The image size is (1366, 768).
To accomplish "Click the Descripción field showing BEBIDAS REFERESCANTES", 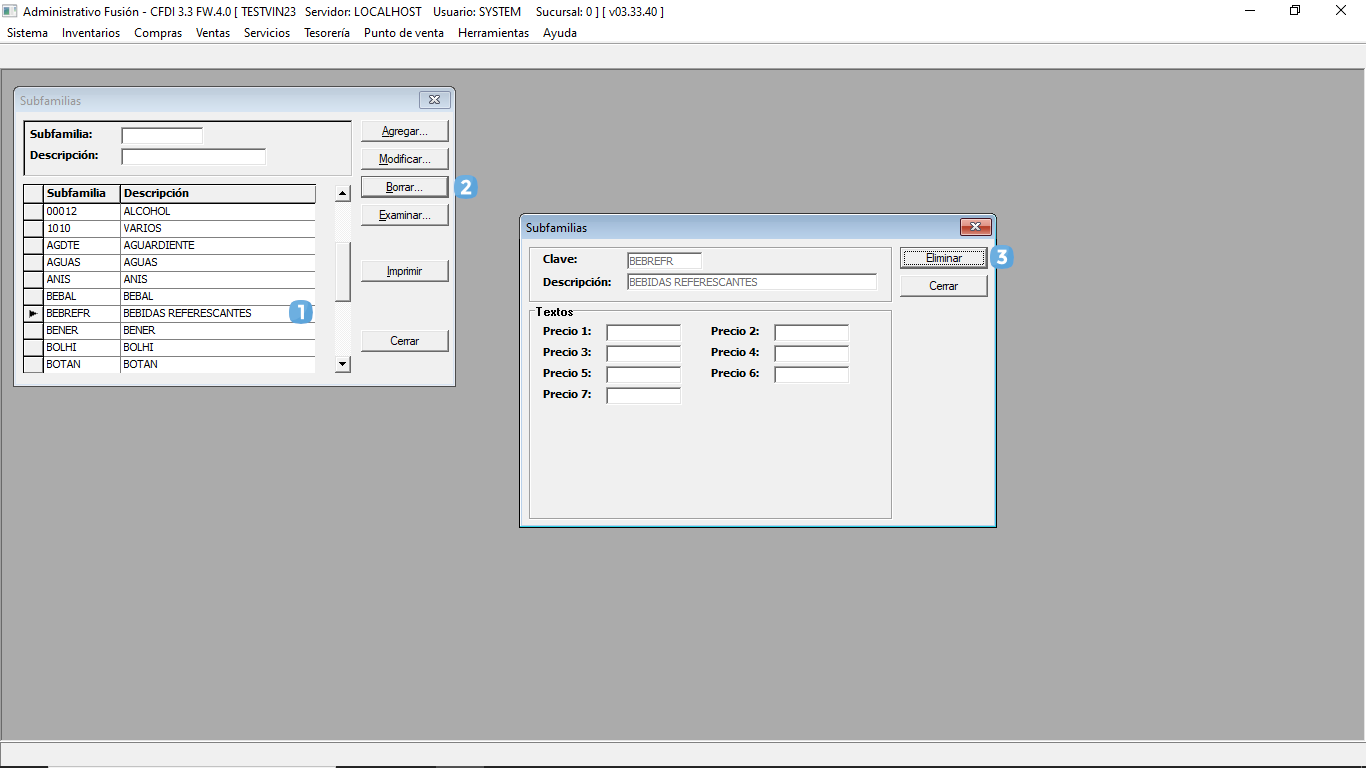I will click(x=752, y=282).
